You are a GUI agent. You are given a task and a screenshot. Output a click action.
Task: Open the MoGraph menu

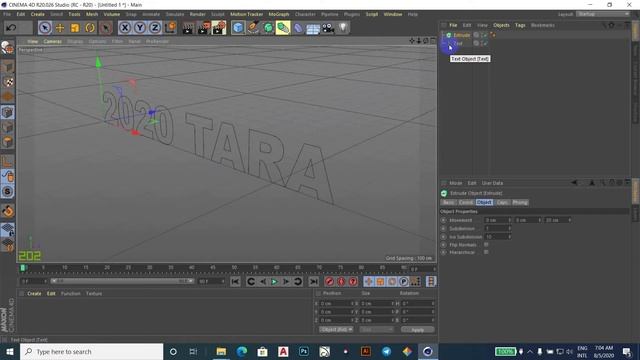[x=279, y=14]
